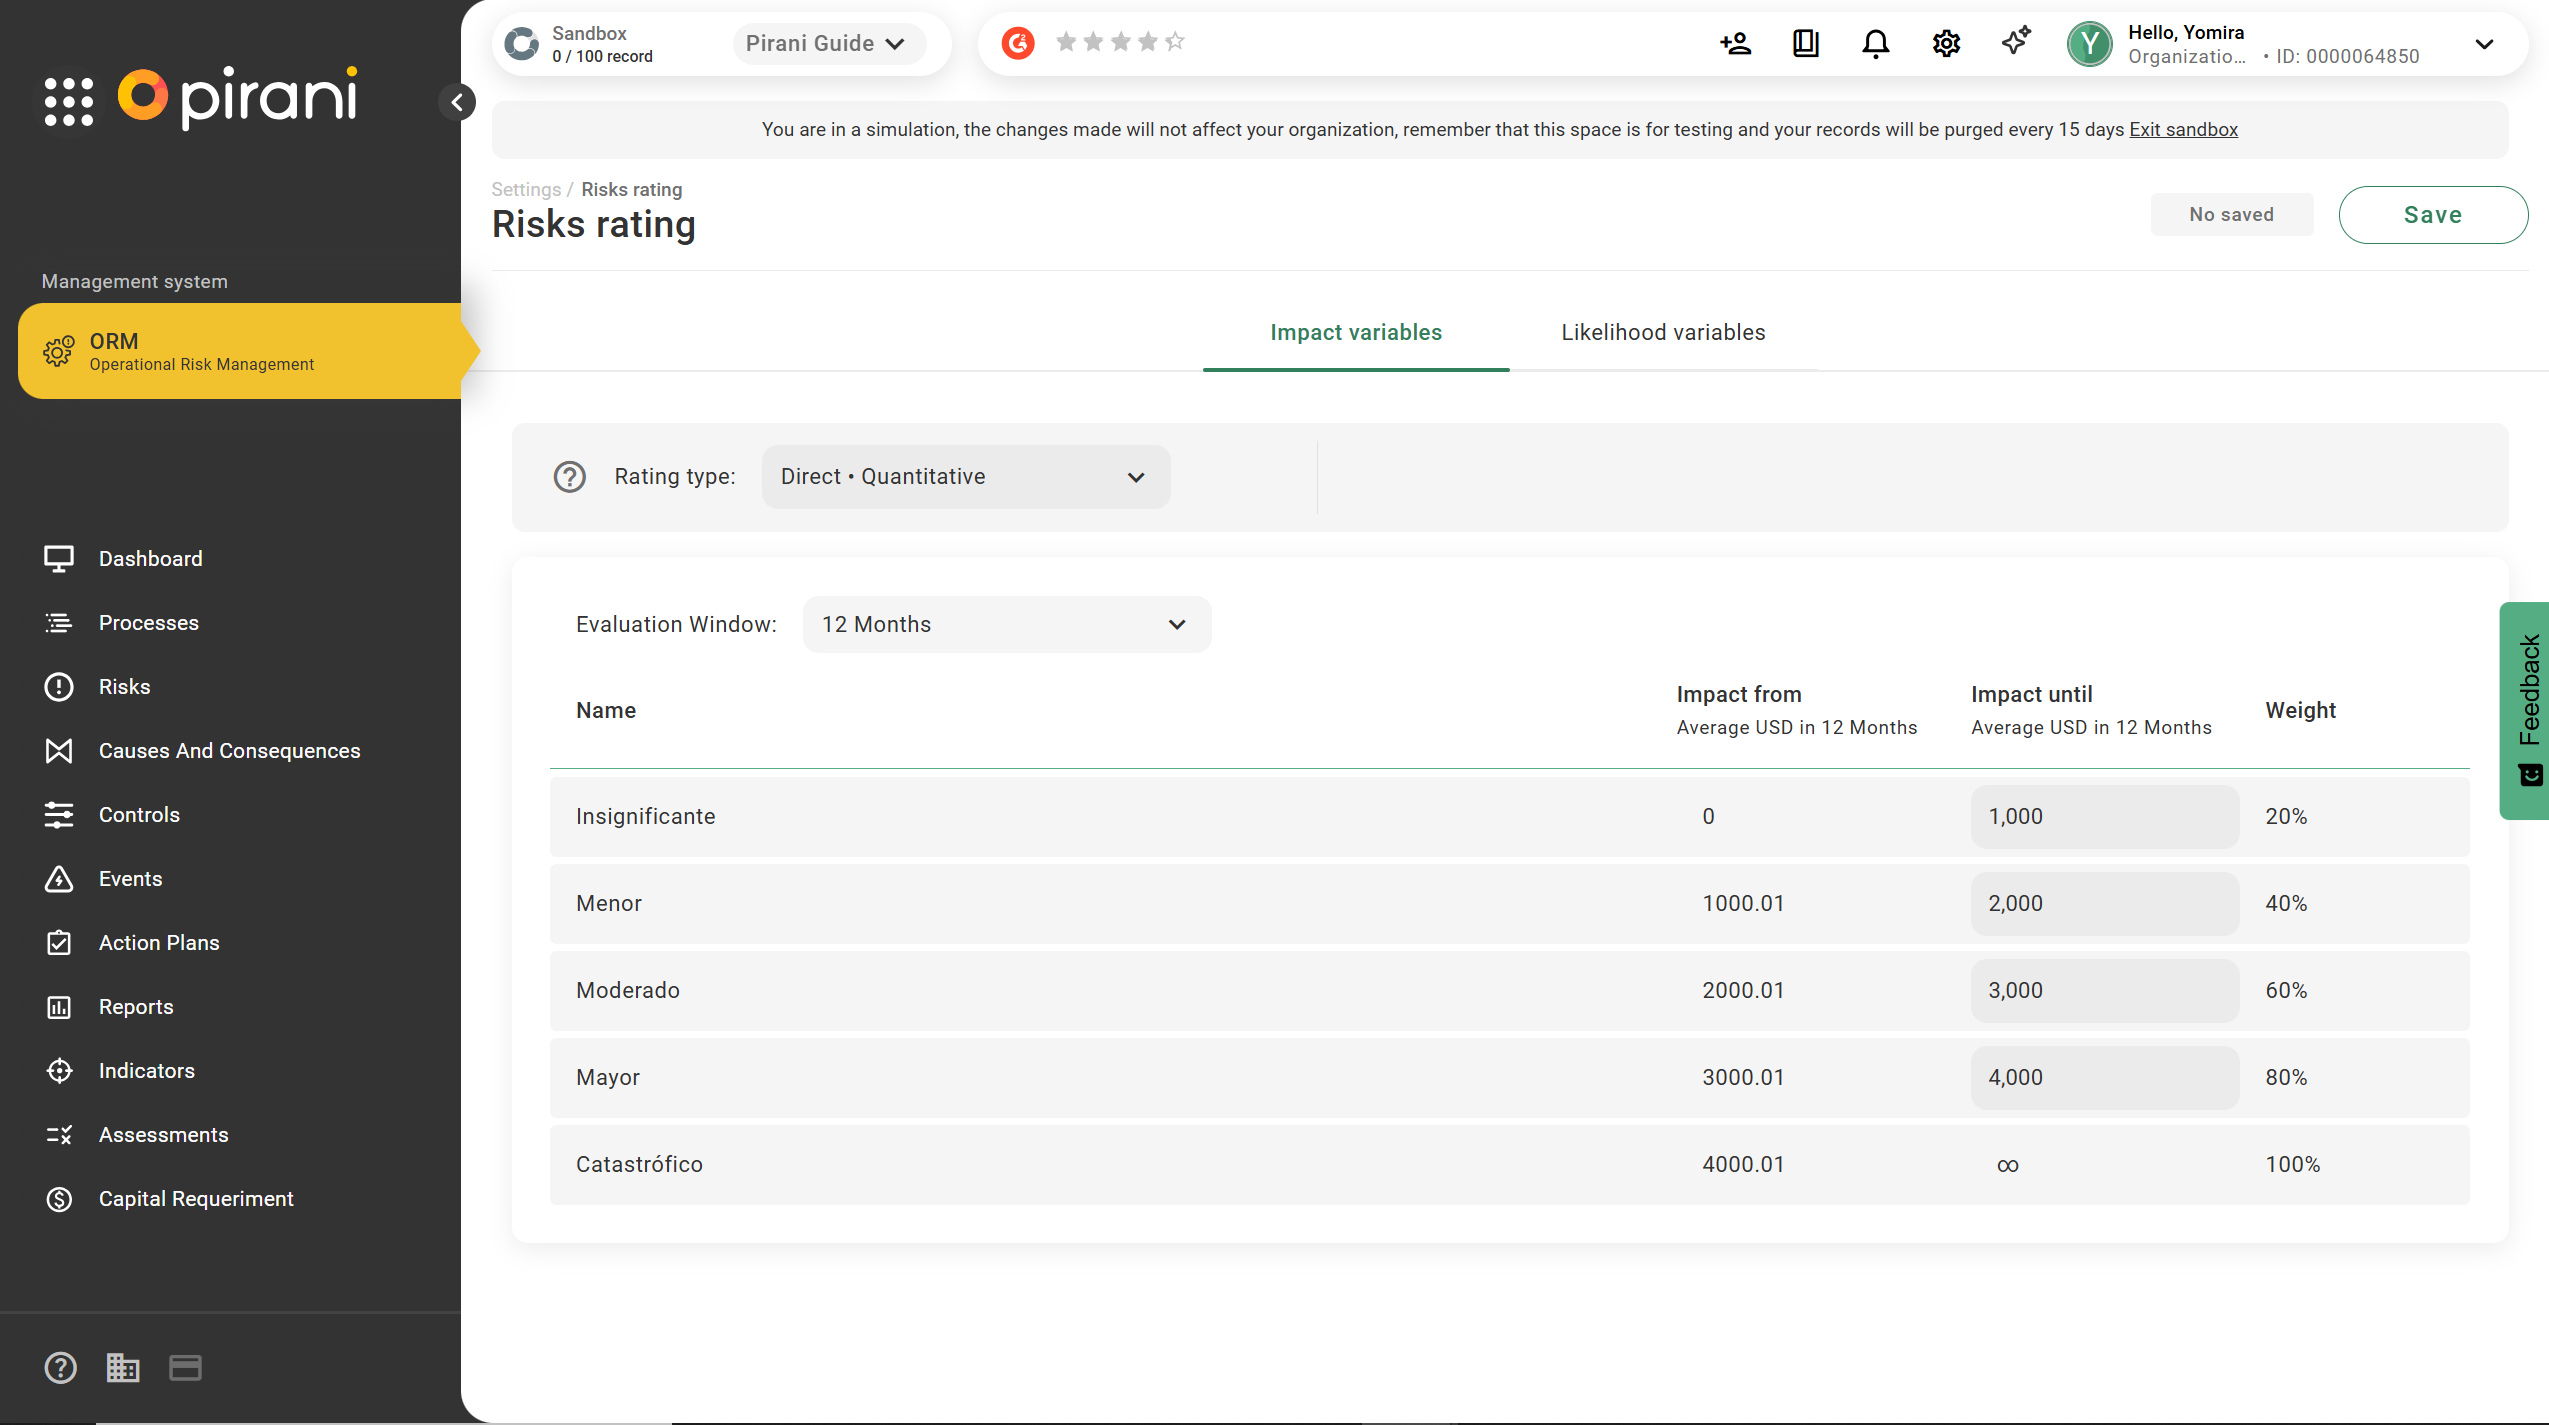Image resolution: width=2549 pixels, height=1425 pixels.
Task: Switch to Likelihood variables tab
Action: [x=1663, y=333]
